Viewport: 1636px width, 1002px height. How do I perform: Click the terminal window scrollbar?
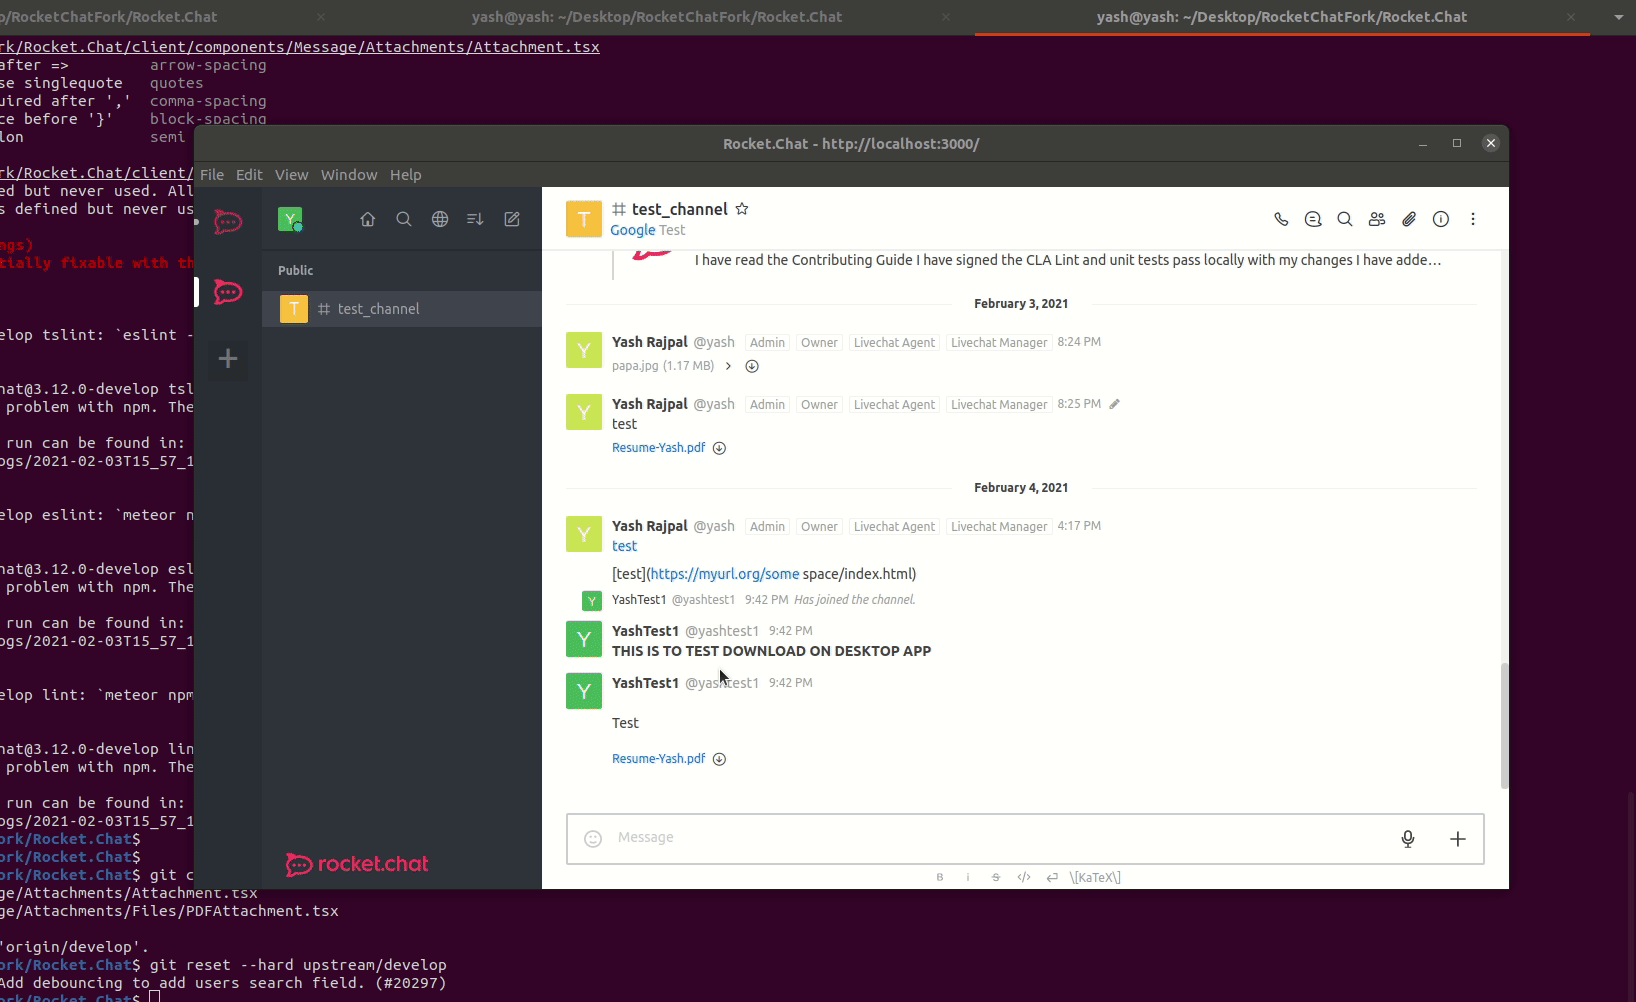click(x=1630, y=895)
